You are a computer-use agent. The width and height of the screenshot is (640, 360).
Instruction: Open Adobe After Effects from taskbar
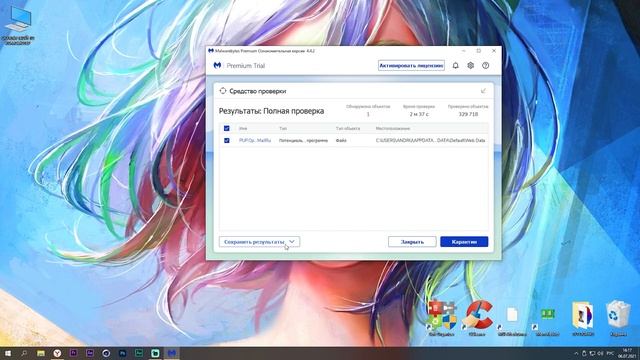90,353
